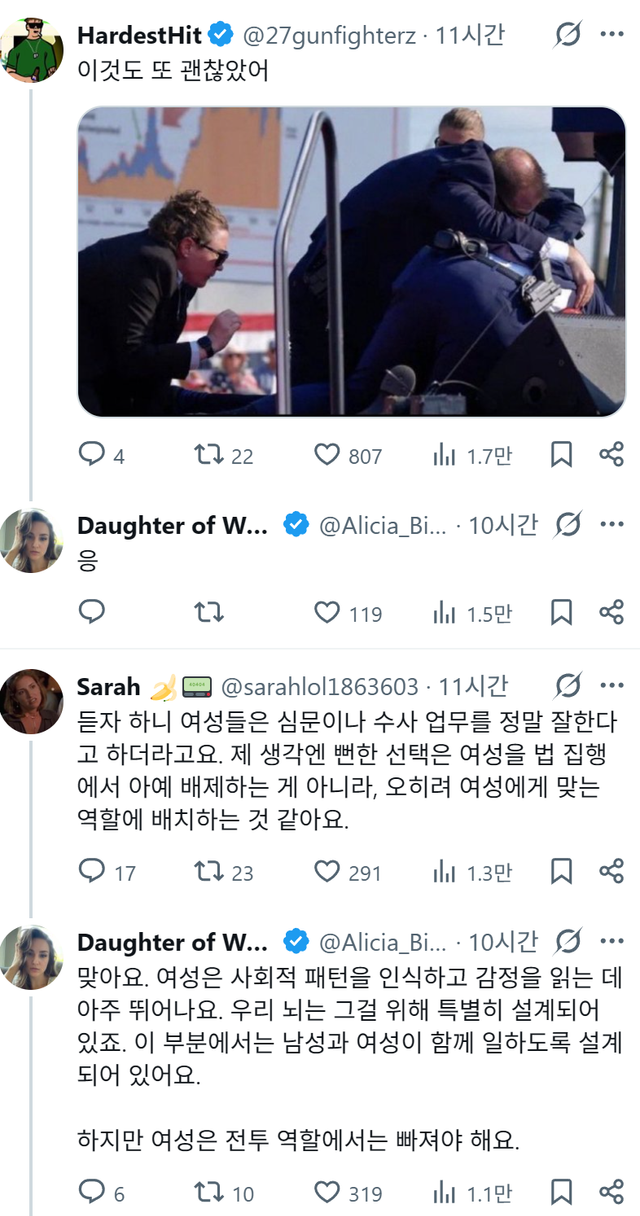Open HardestHit's profile avatar
Viewport: 640px width, 1216px height.
(32, 50)
